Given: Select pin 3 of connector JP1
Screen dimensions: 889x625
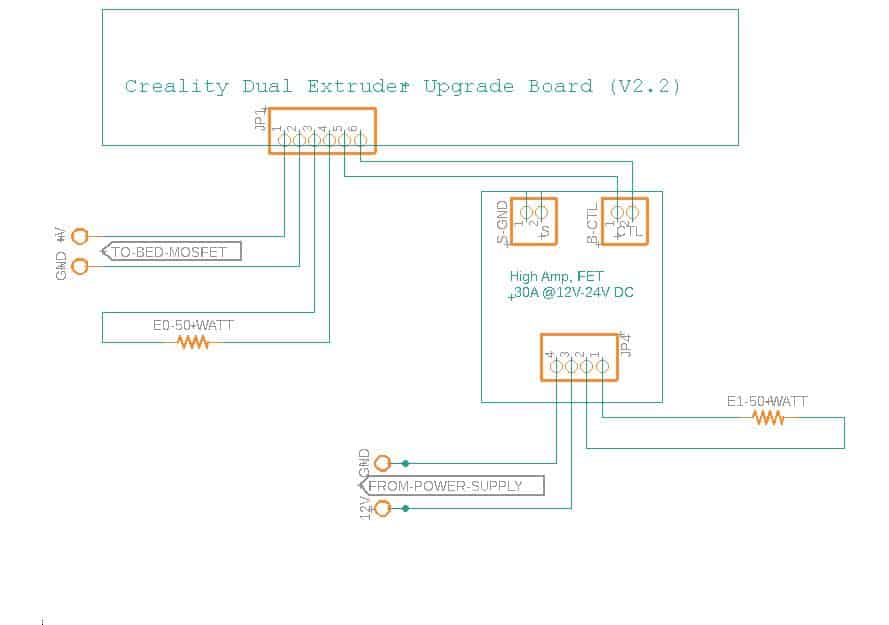Looking at the screenshot, I should (x=314, y=140).
